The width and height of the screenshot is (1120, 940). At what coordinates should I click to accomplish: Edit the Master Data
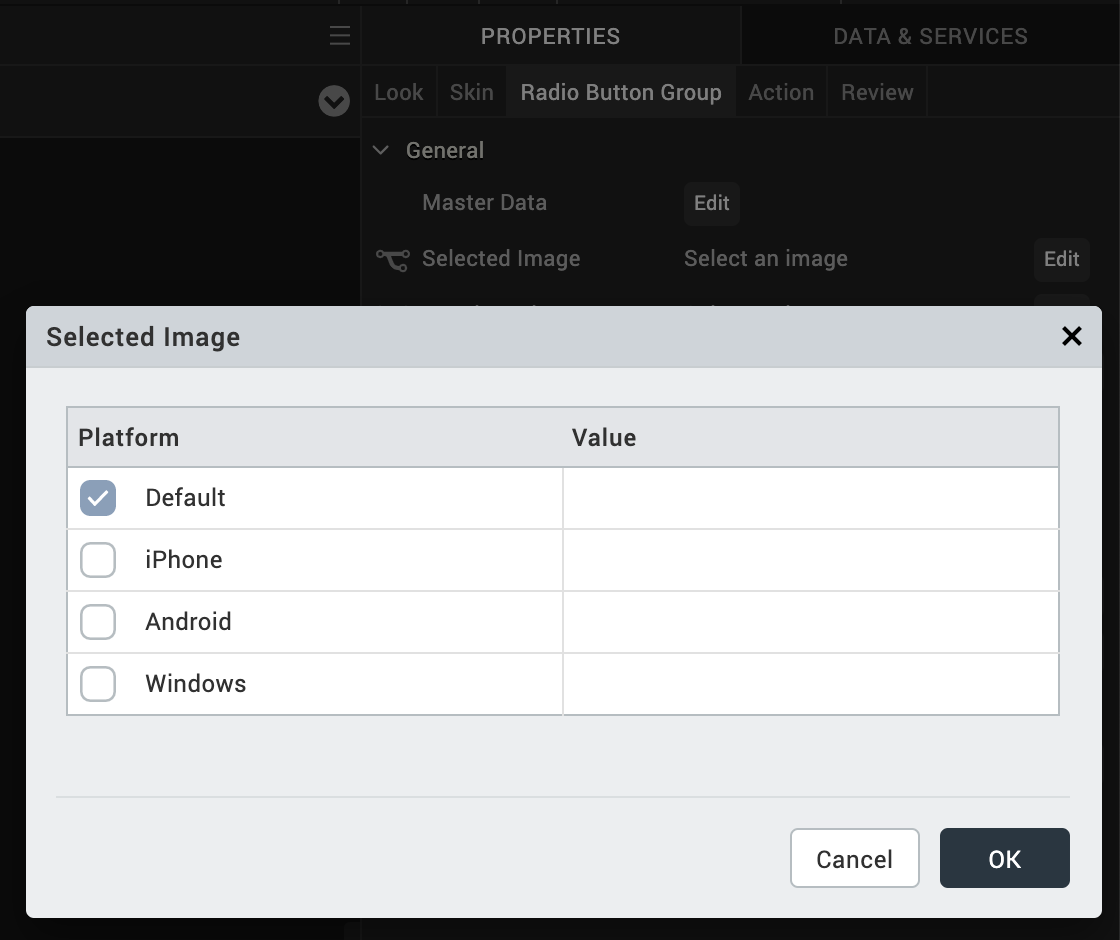coord(712,203)
